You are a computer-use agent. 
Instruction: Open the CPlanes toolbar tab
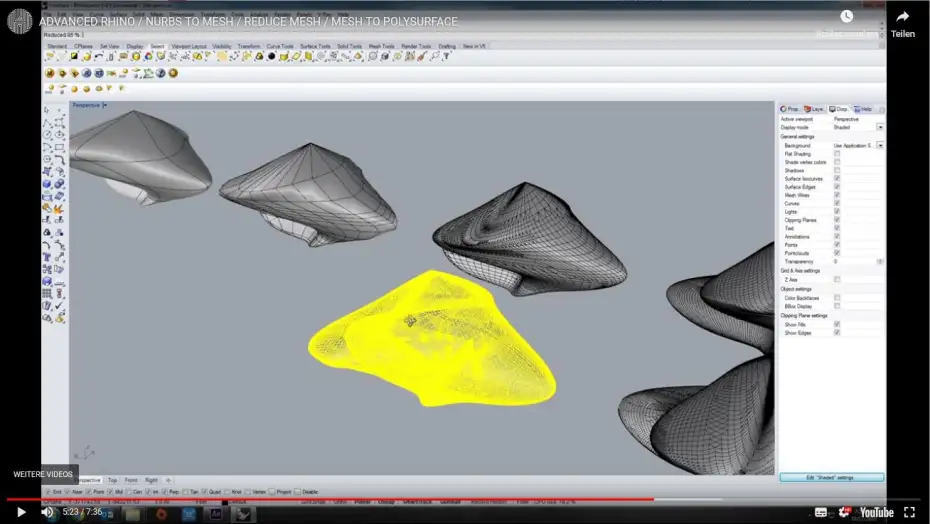pyautogui.click(x=84, y=46)
